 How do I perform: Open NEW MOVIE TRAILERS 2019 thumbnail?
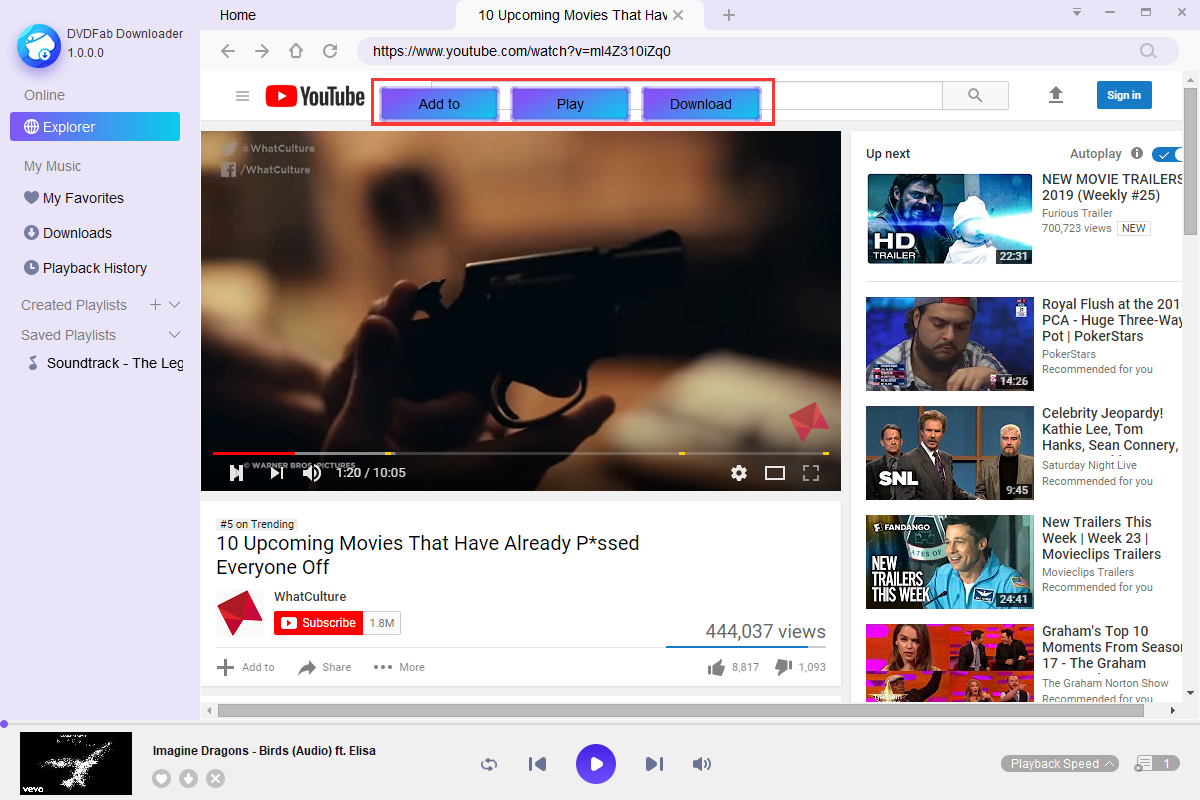949,219
